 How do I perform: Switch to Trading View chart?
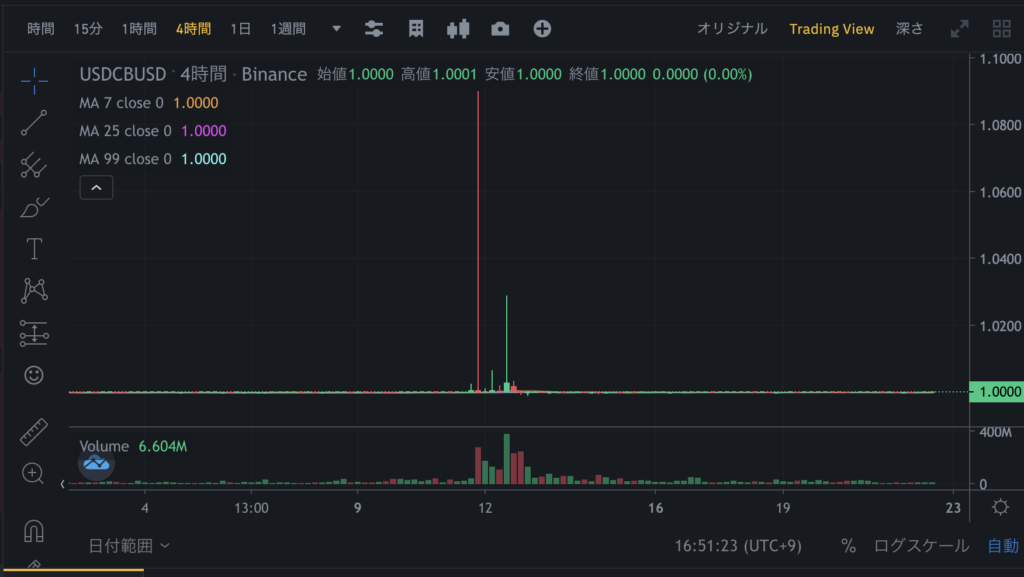831,29
